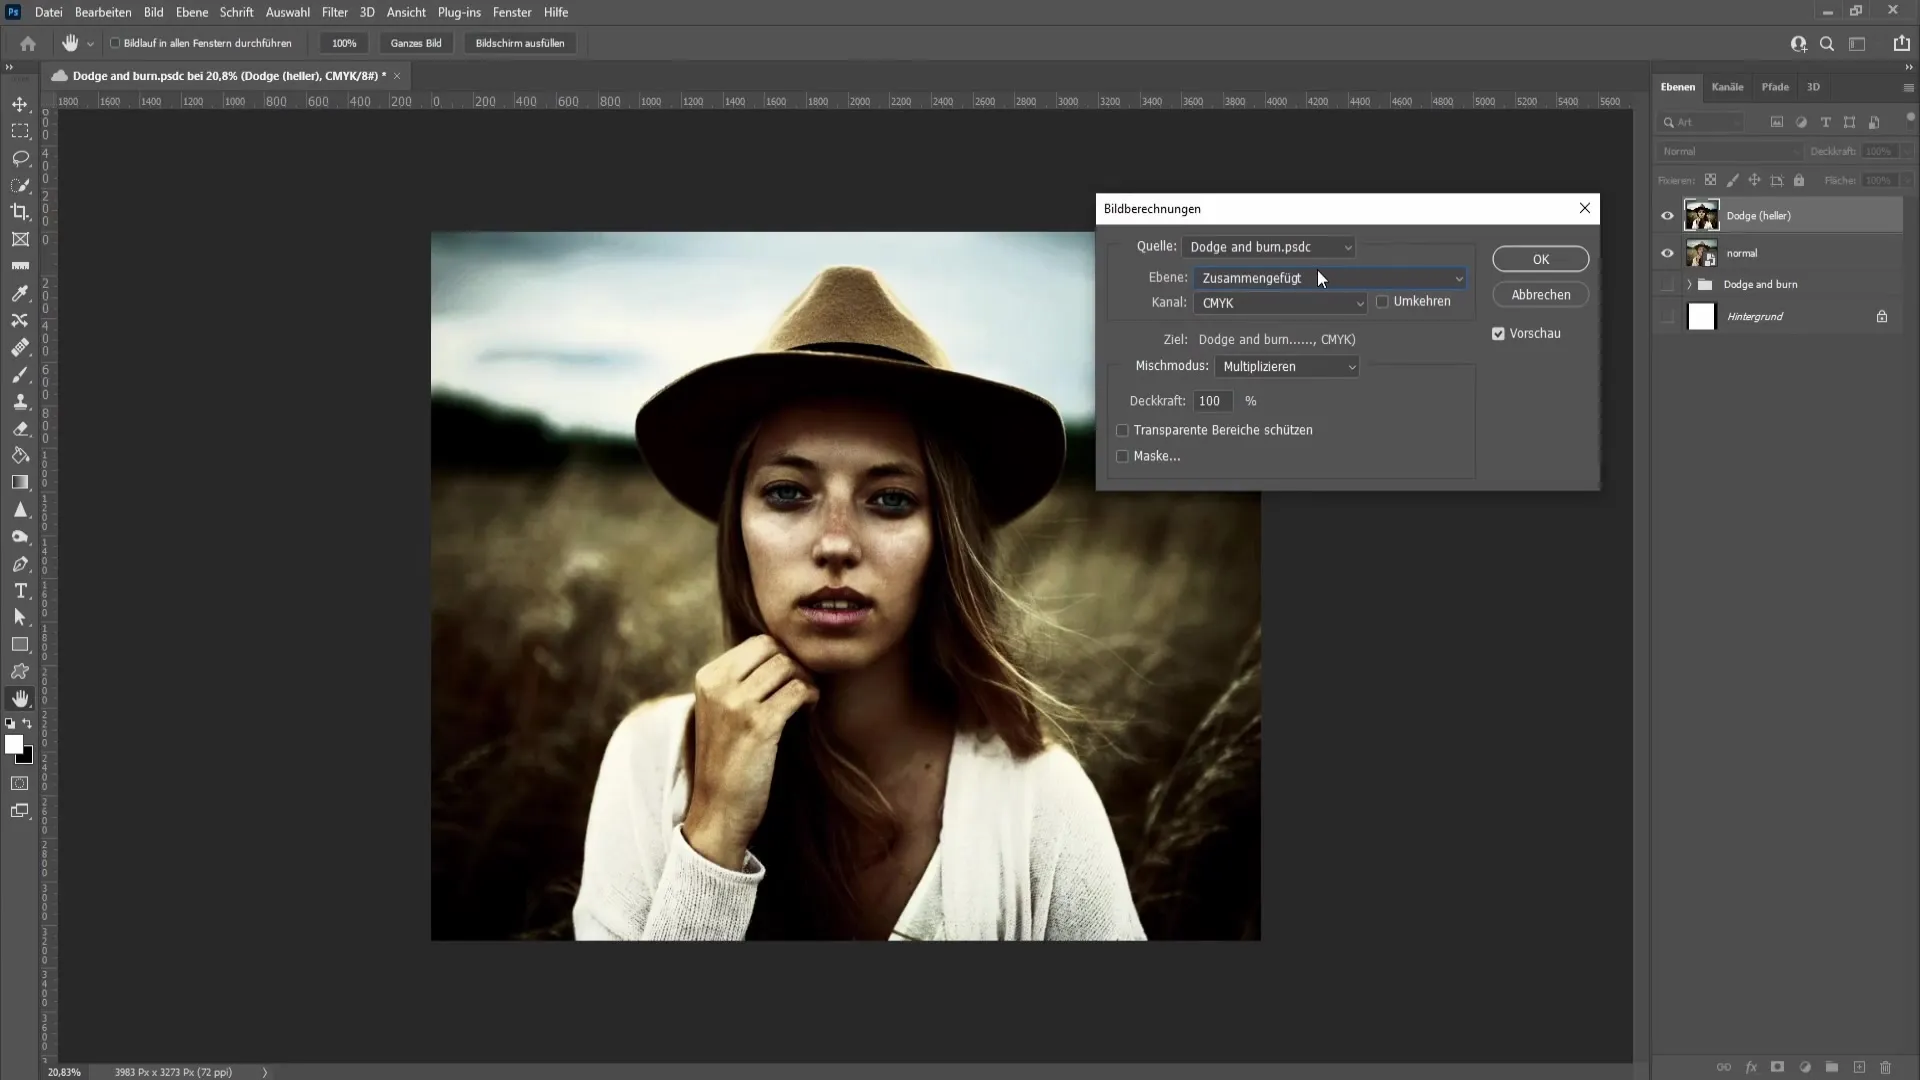This screenshot has width=1920, height=1080.
Task: Toggle visibility of Dodge Heller layer
Action: click(x=1667, y=215)
